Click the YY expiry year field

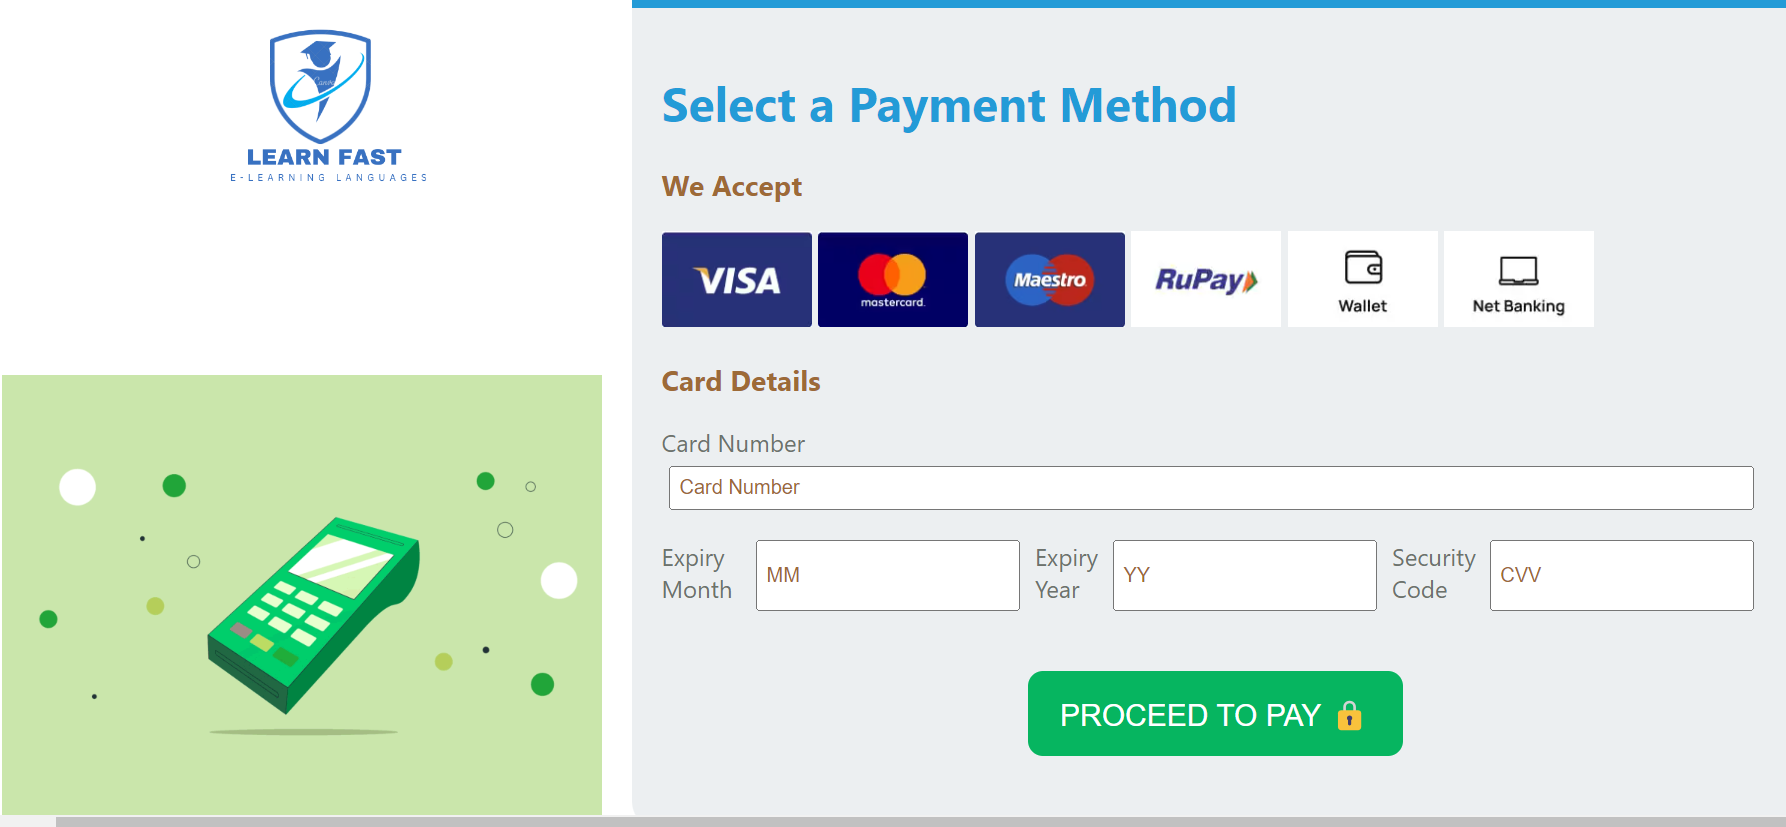click(1244, 575)
